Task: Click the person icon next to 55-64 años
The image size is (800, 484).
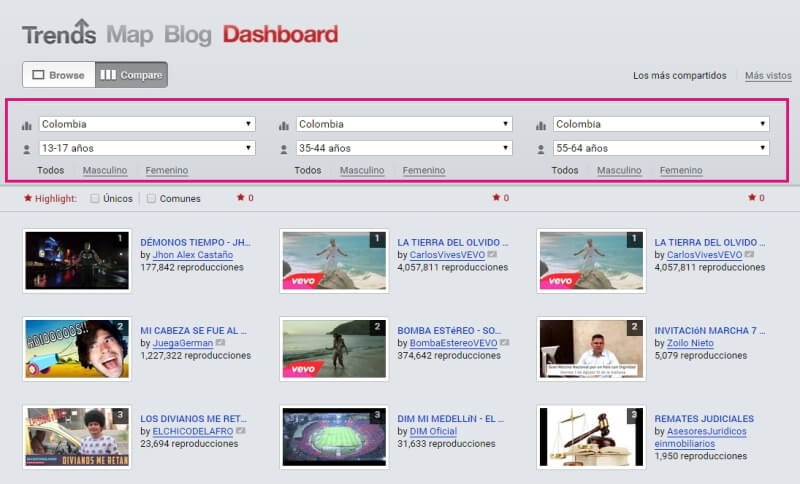Action: 541,149
